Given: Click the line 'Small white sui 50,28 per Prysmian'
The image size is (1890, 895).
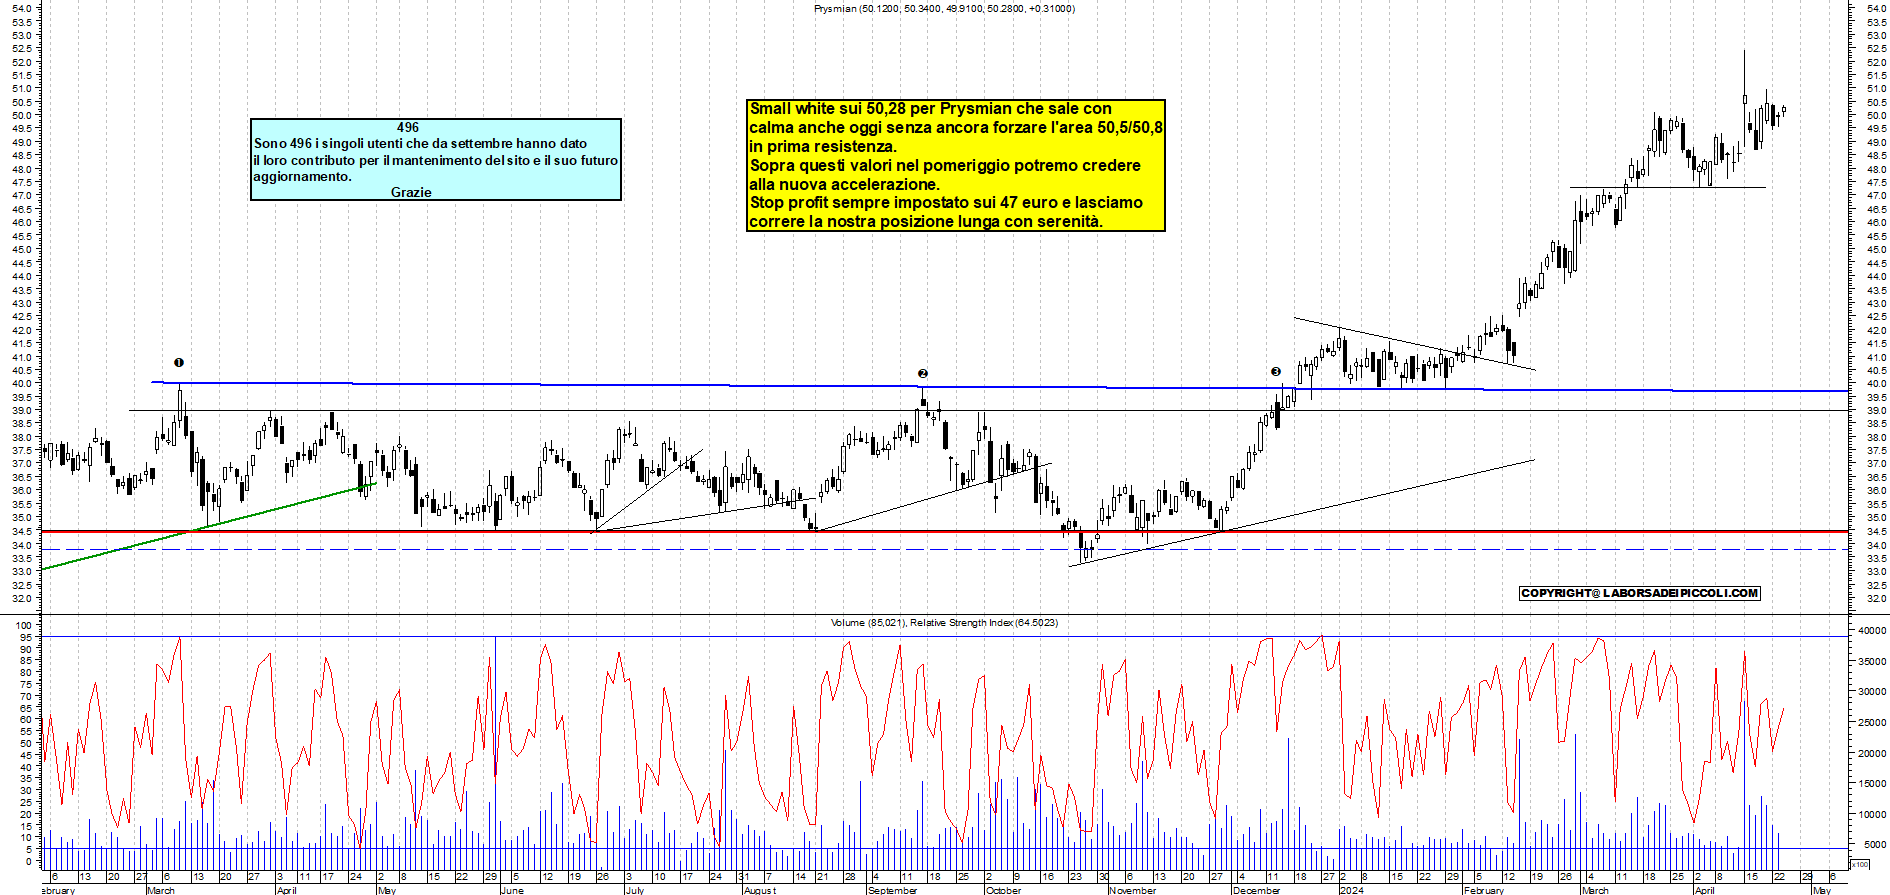Looking at the screenshot, I should (930, 108).
